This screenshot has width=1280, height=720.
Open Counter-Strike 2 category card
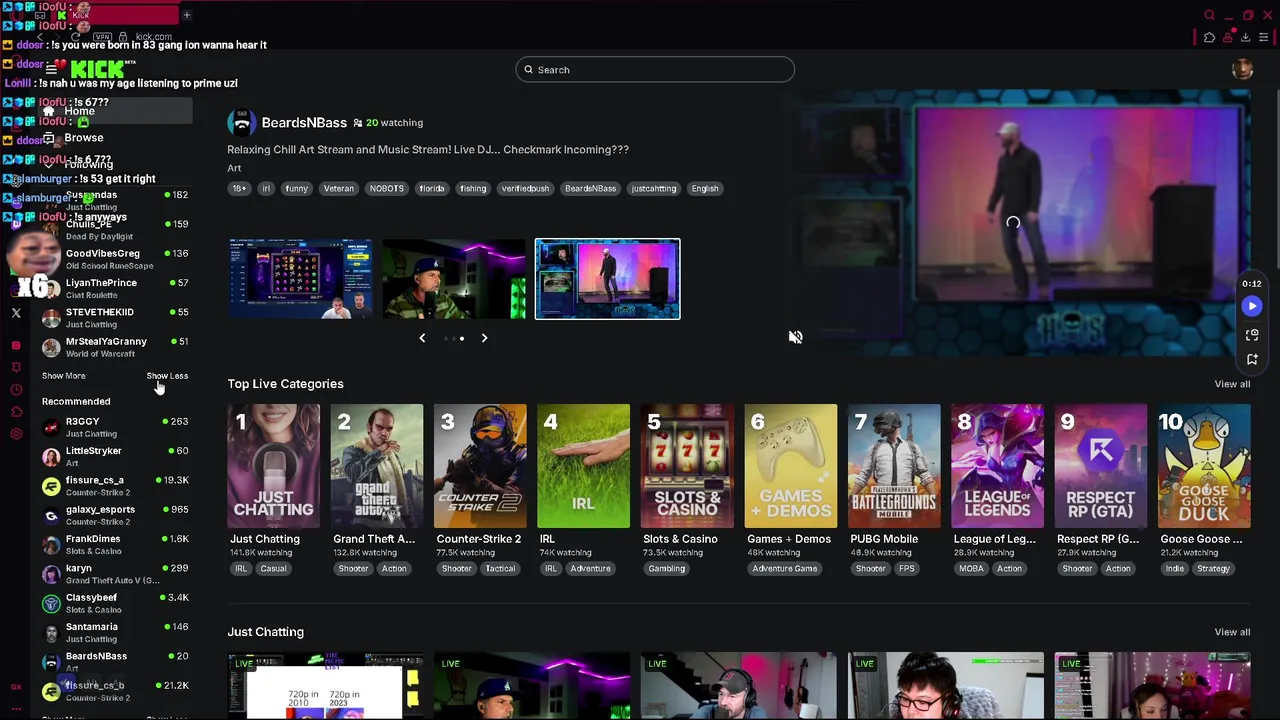point(480,466)
